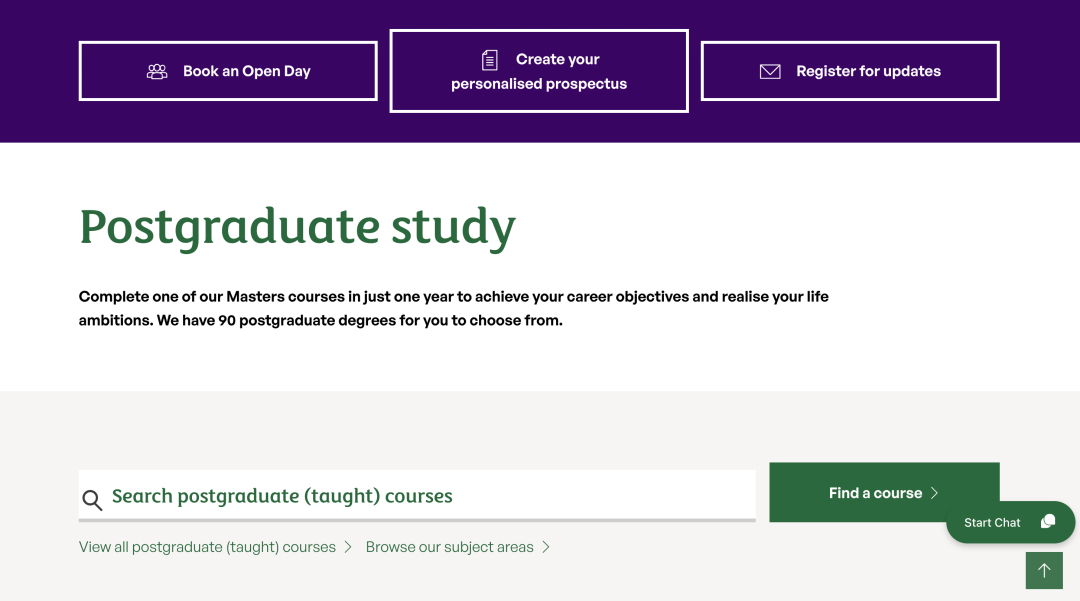Click the prospectus document icon

pos(490,60)
